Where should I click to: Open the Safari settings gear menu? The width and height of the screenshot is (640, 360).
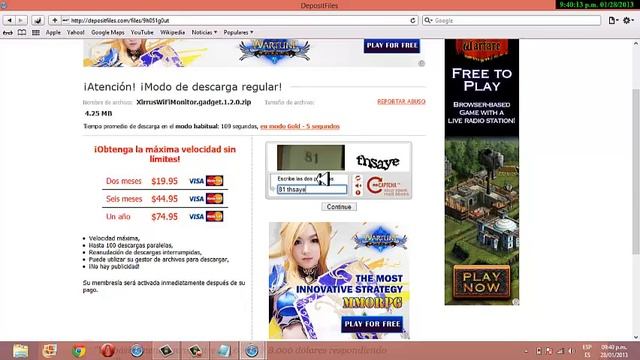(628, 20)
